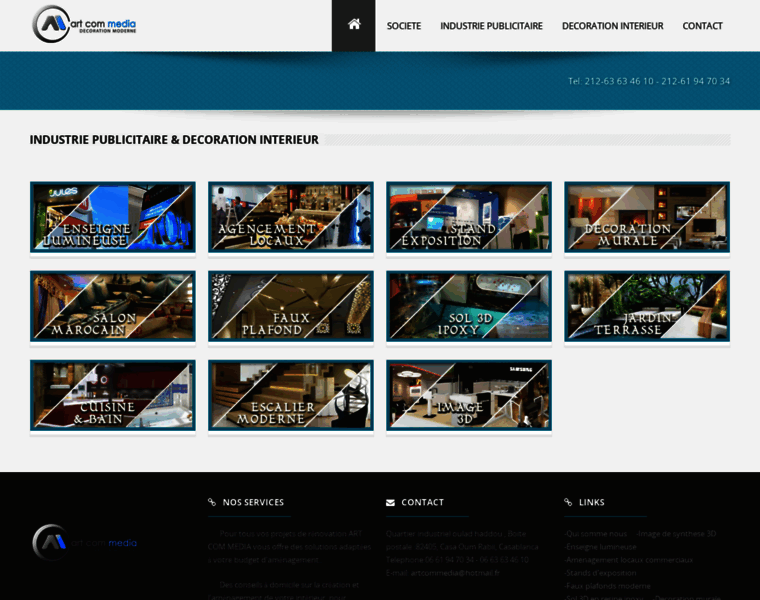Open the Contact page from navigation

pos(702,26)
